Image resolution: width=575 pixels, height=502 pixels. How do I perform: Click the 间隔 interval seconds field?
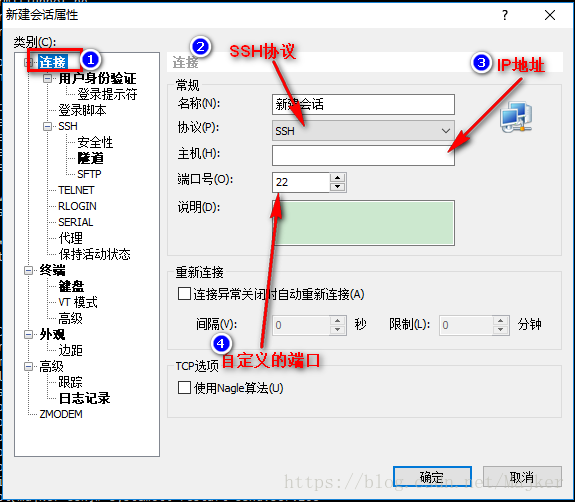click(301, 325)
